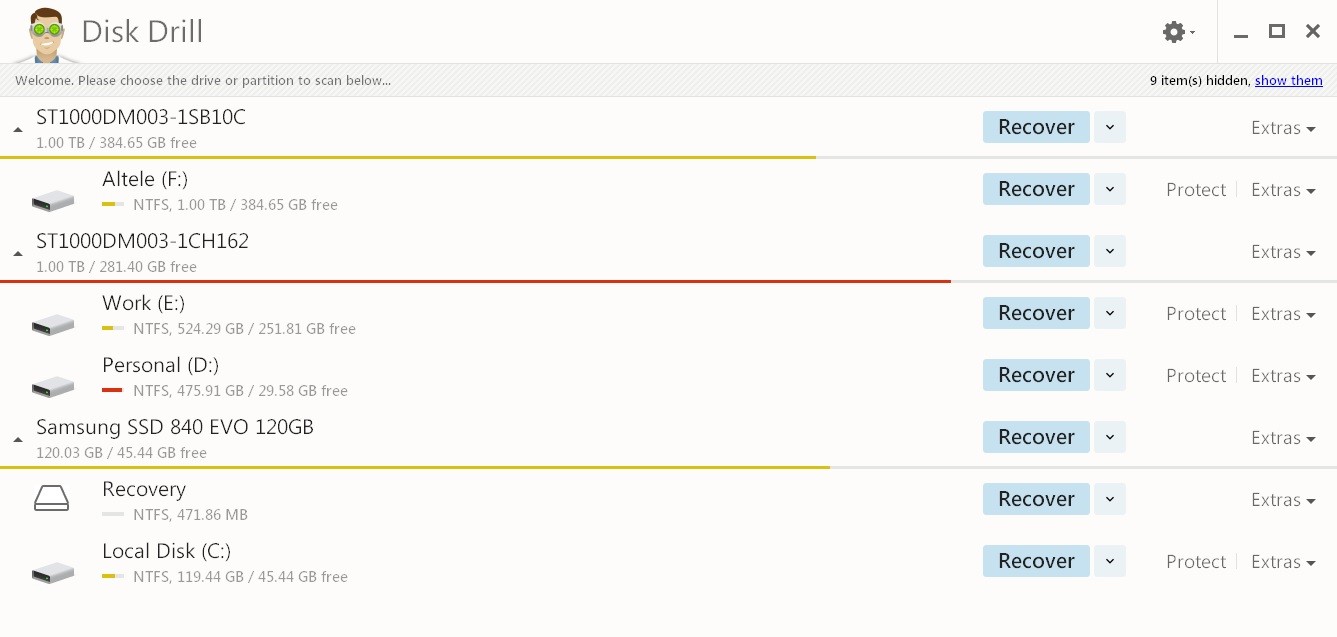Recover the Samsung SSD 840 EVO disk
This screenshot has width=1337, height=637.
1036,437
